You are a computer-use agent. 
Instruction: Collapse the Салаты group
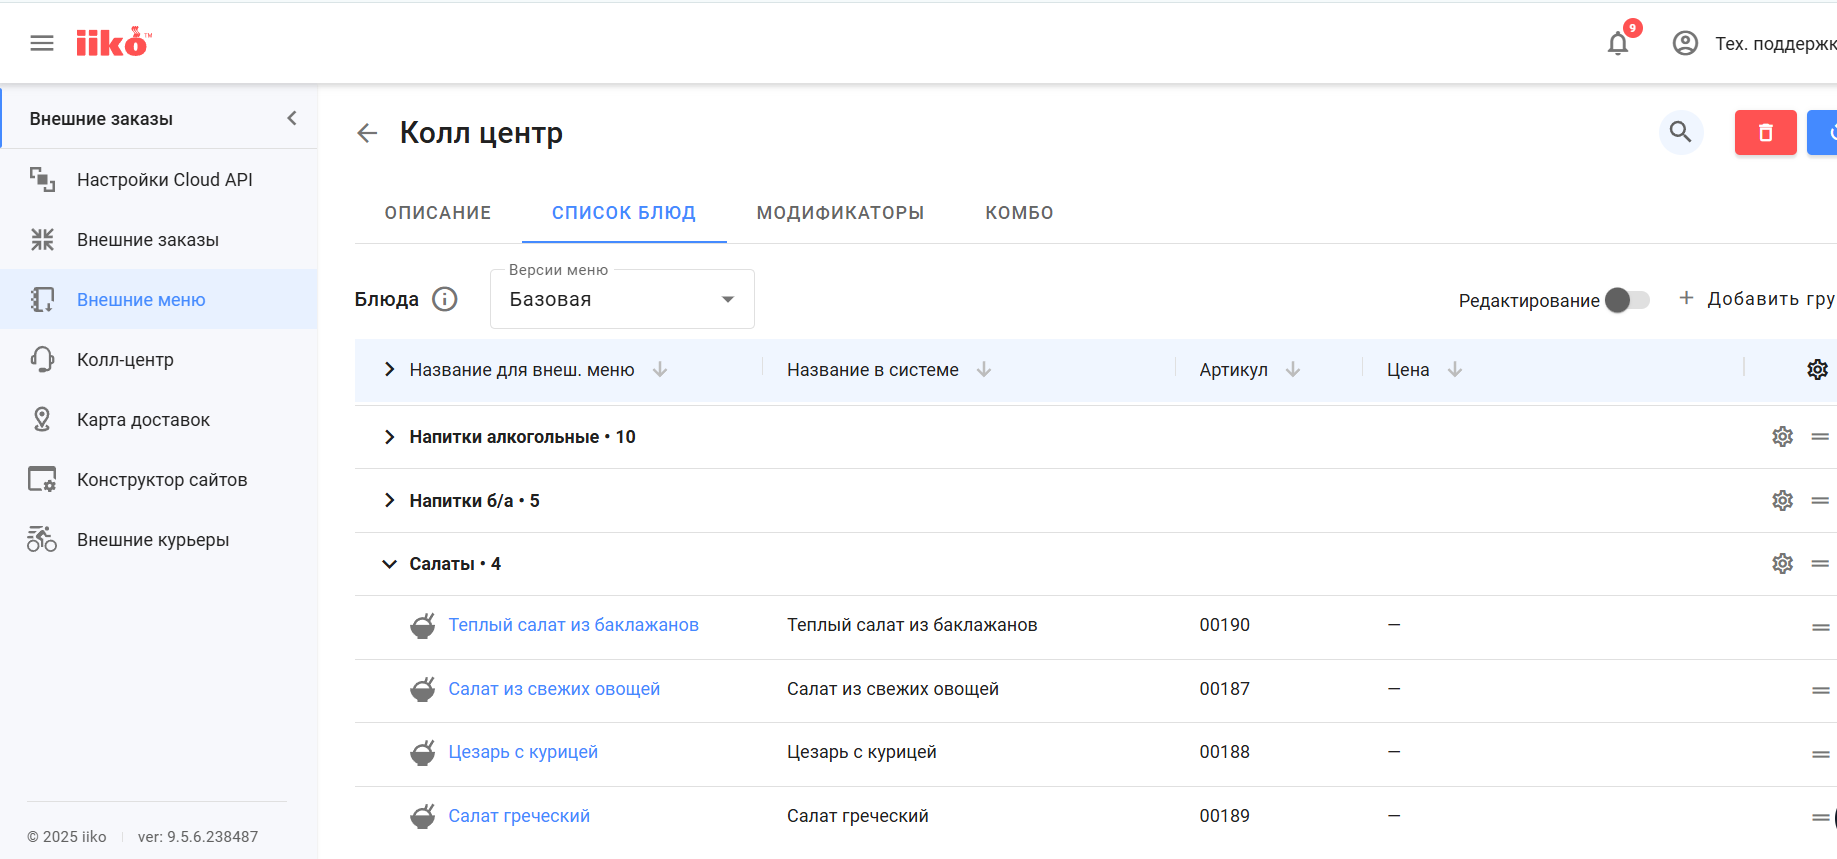point(389,564)
